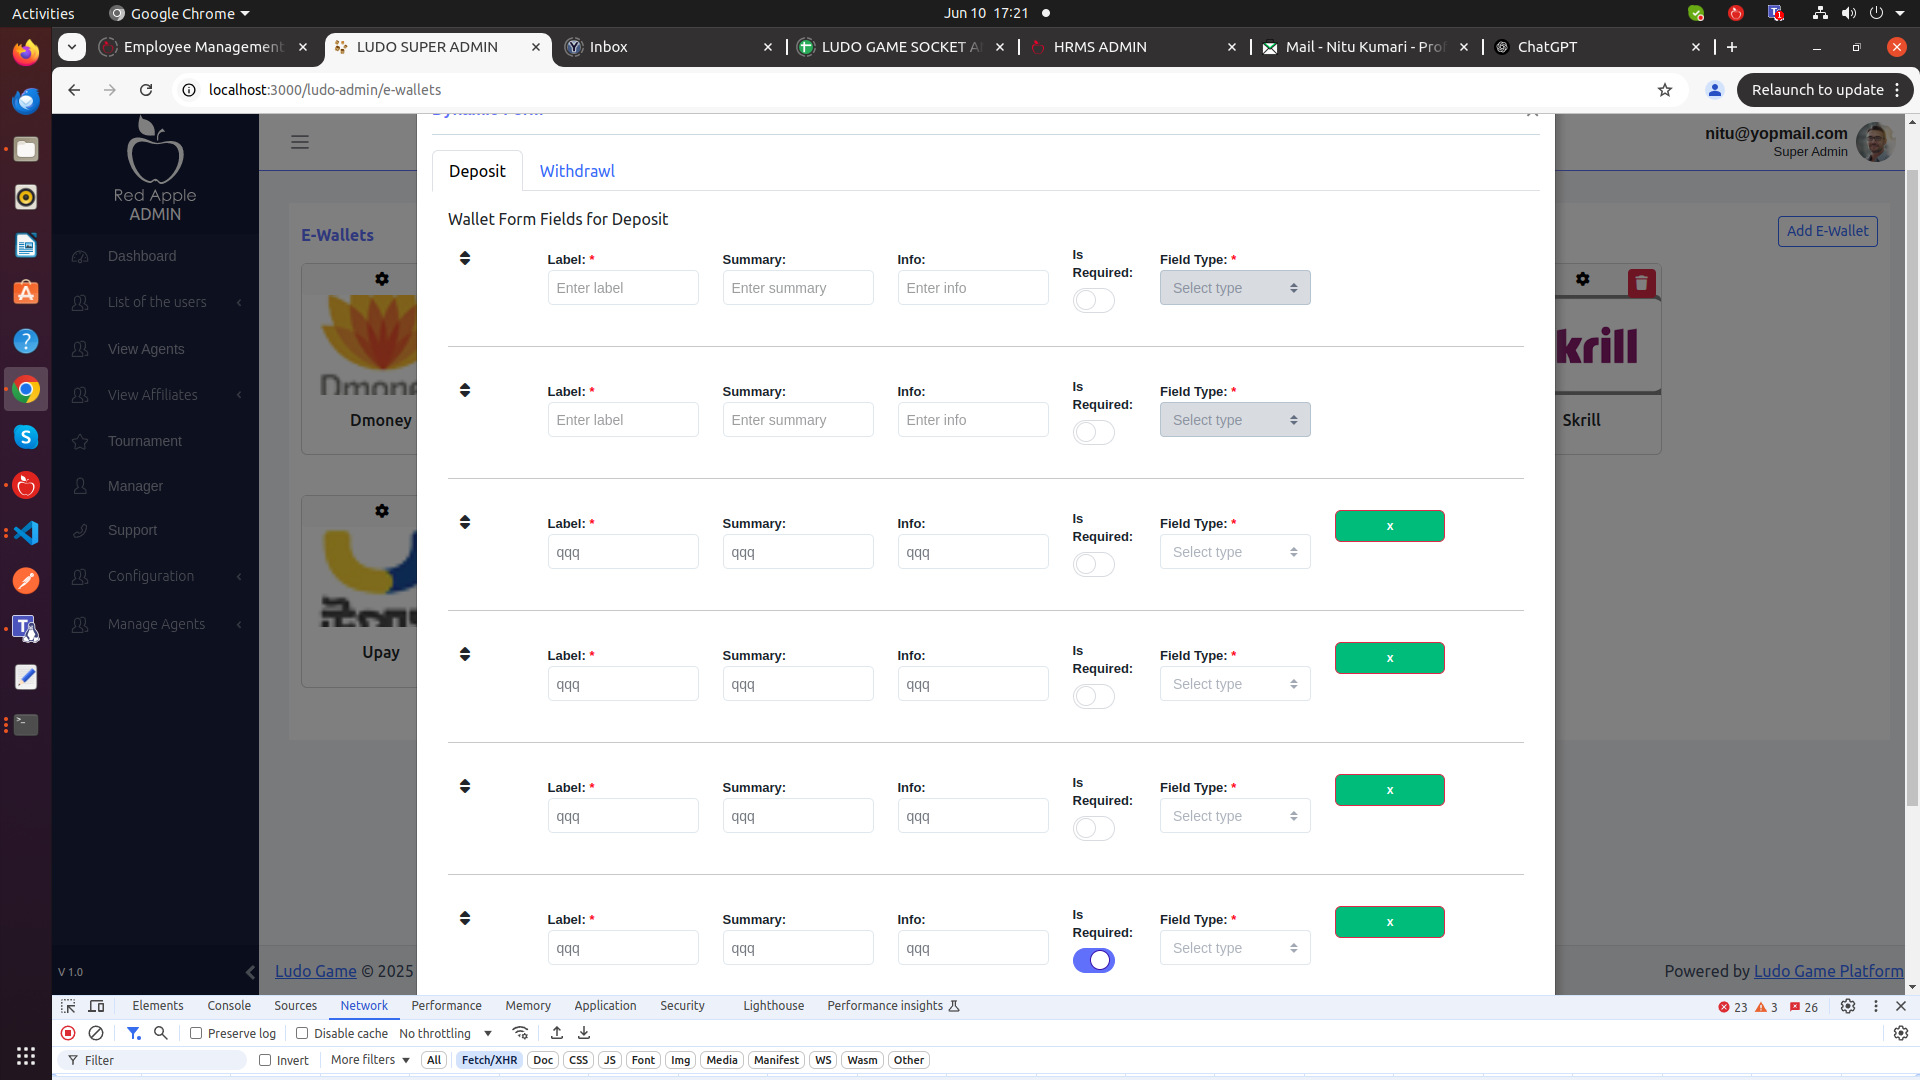Open Field Type dropdown in the fourth row

[1235, 684]
